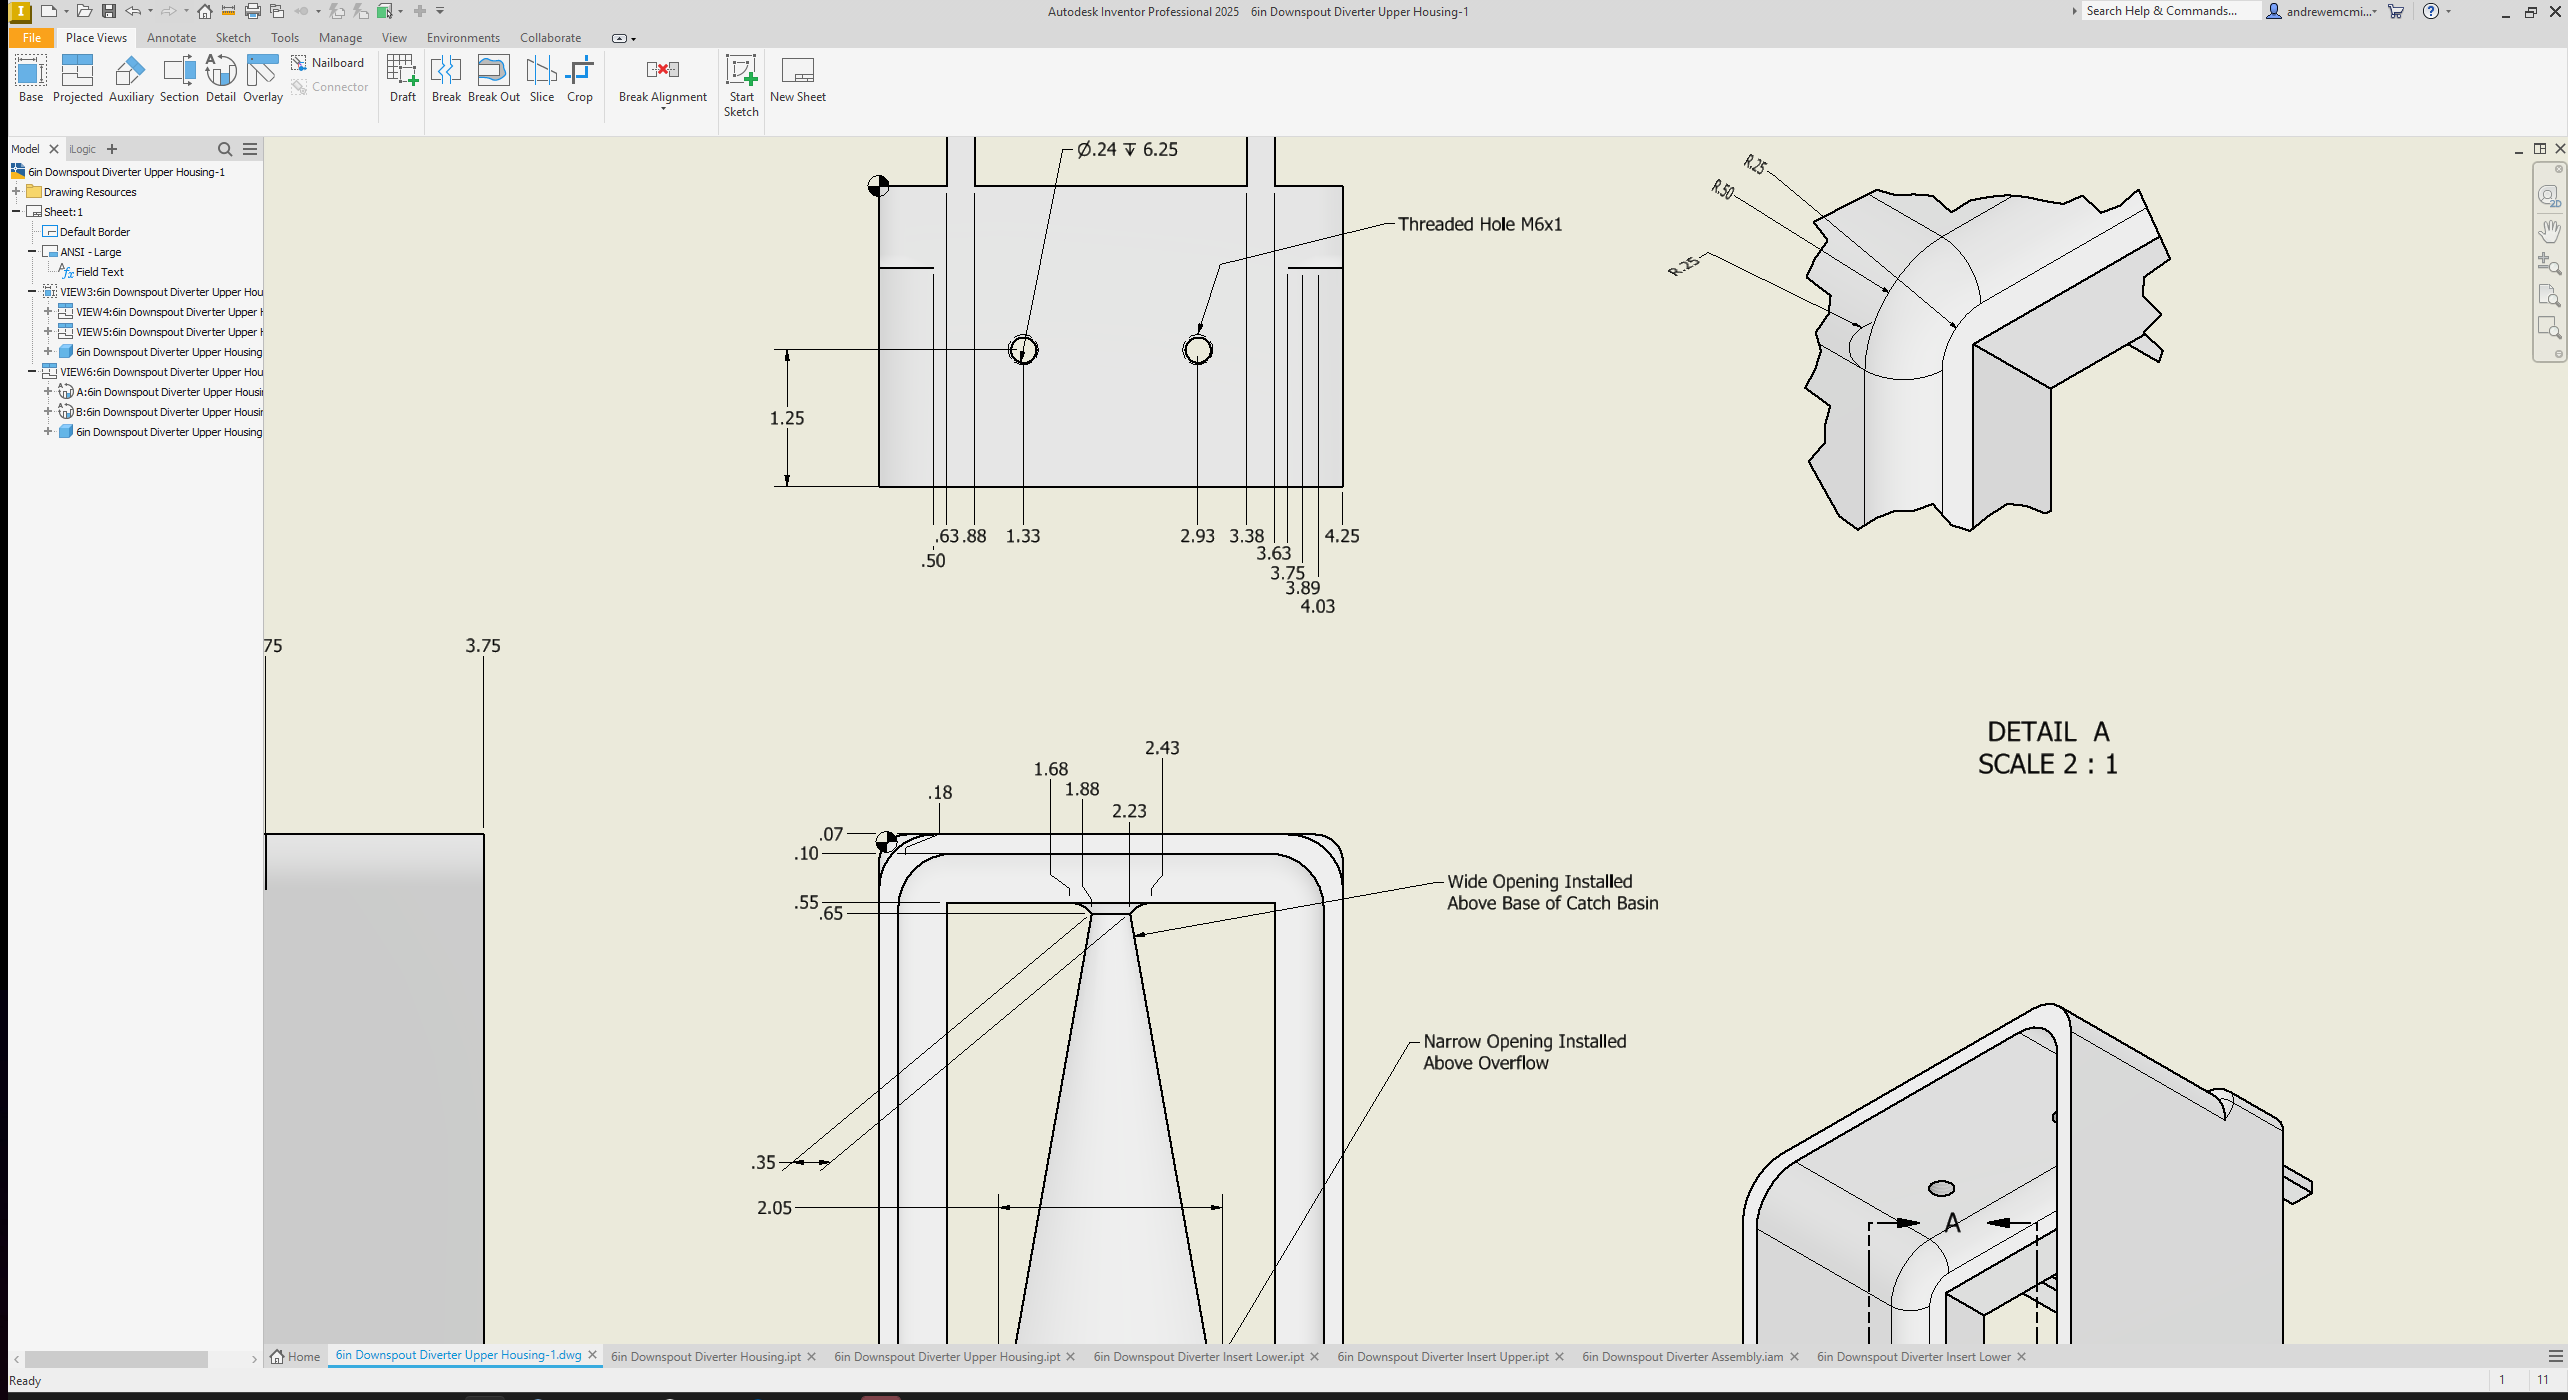
Task: Expand the B: detail view node
Action: coord(48,411)
